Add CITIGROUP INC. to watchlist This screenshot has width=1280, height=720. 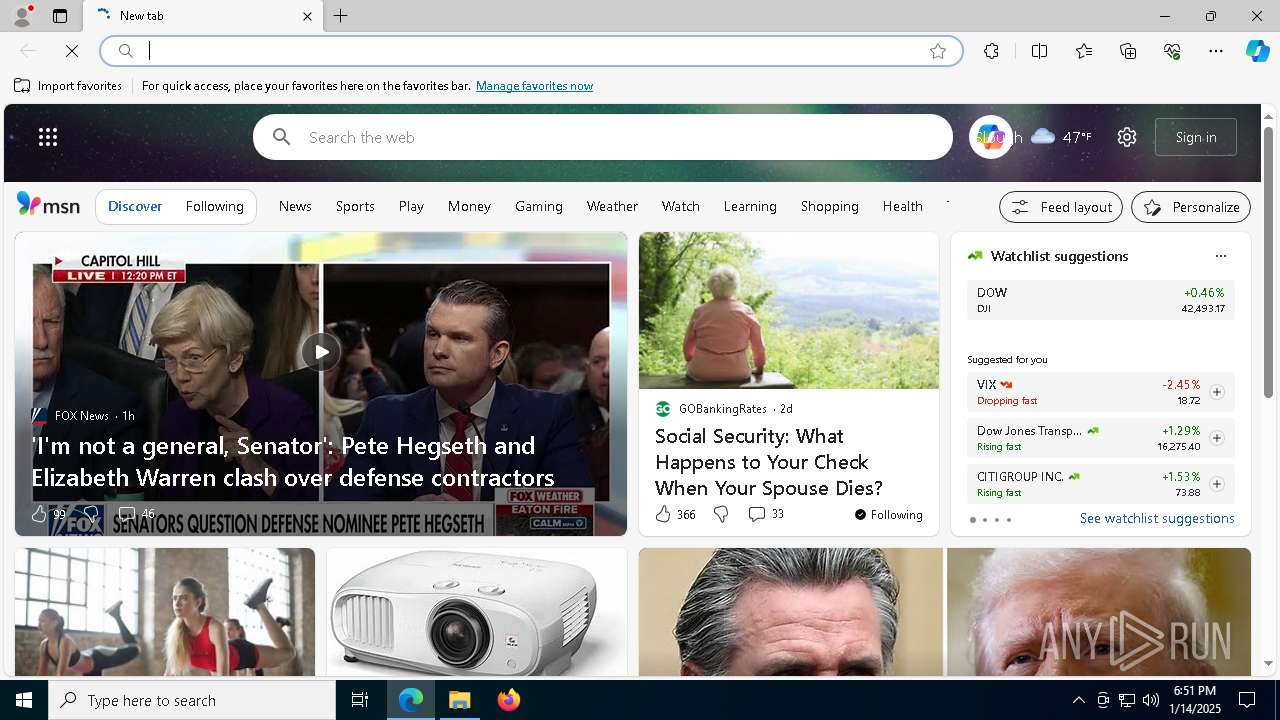[x=1216, y=484]
